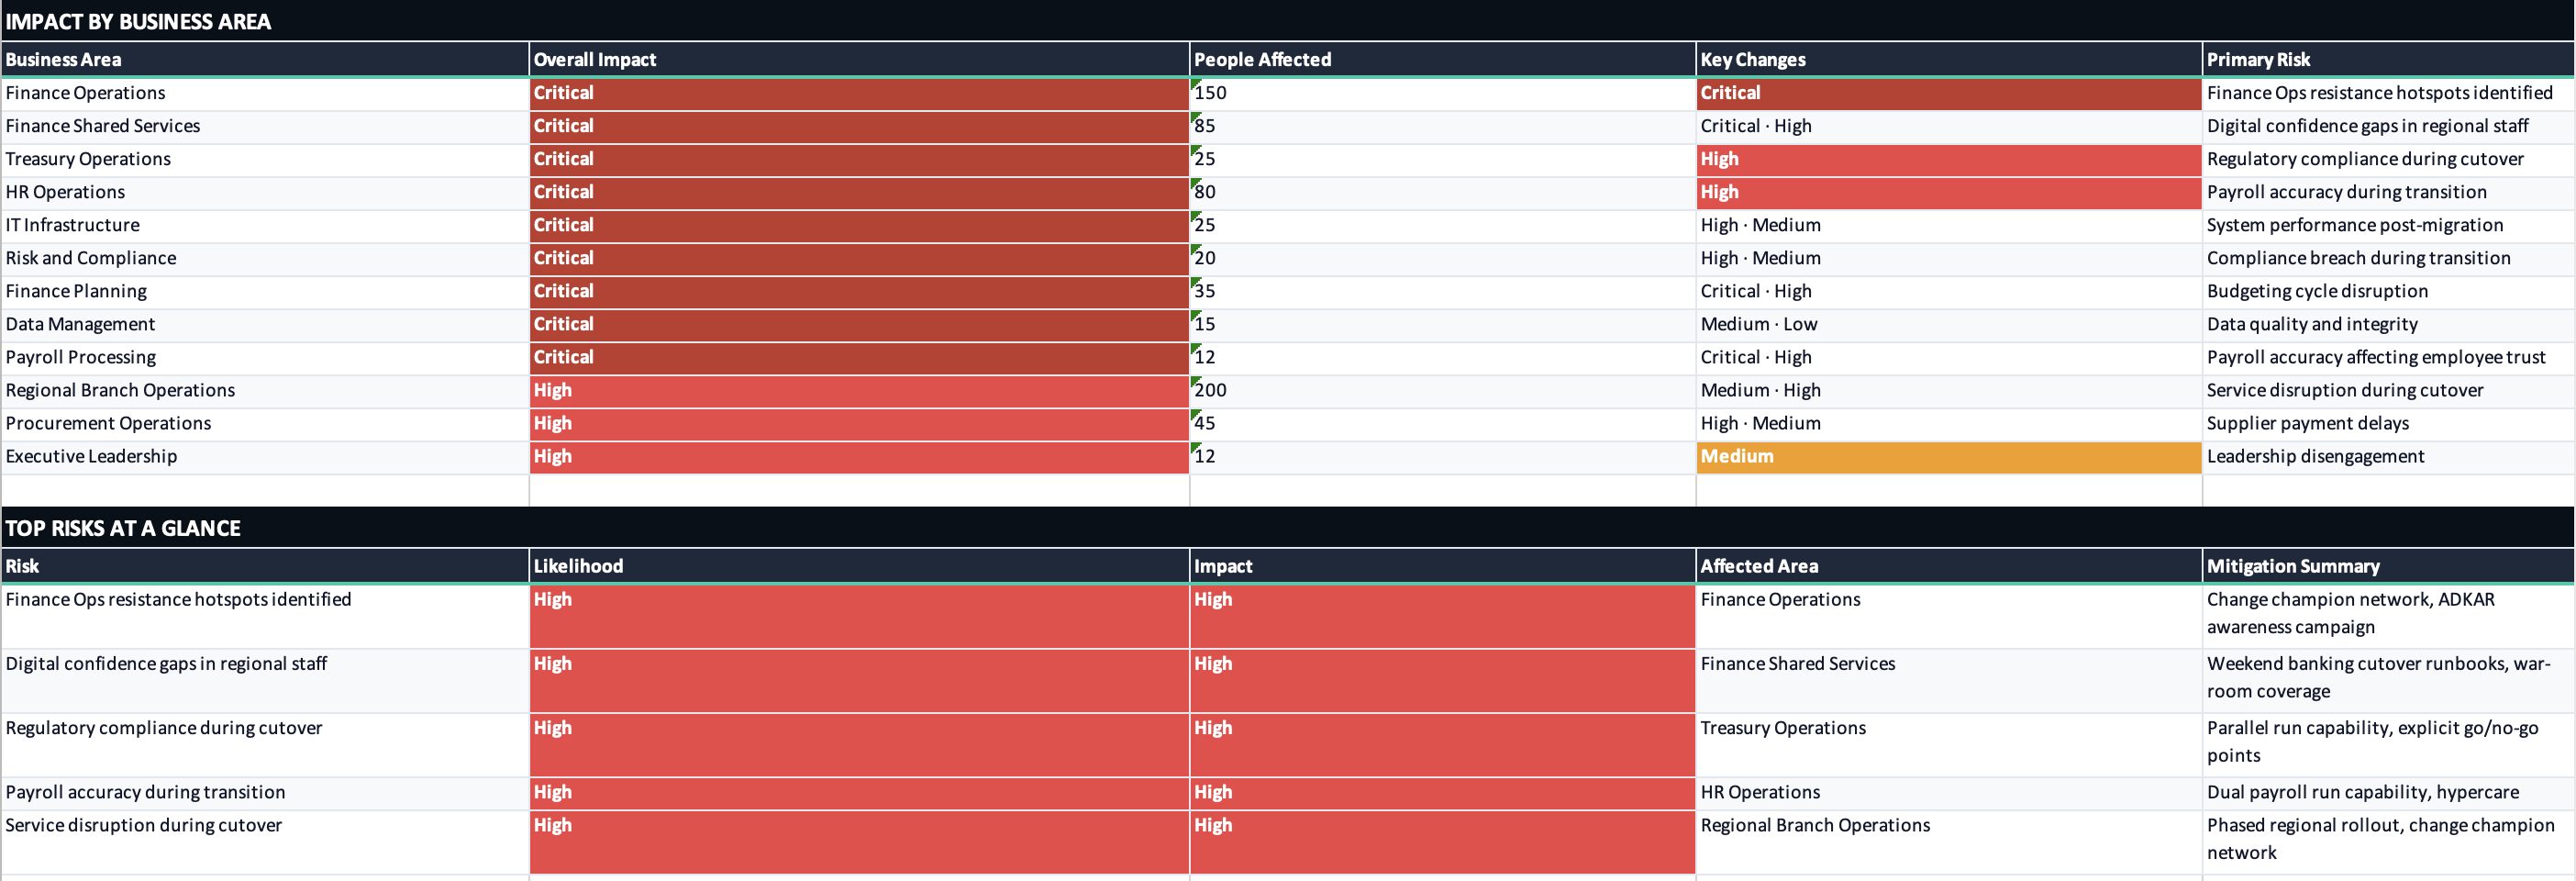This screenshot has height=881, width=2576.
Task: Select 'Supplier payment delays' cell
Action: [x=2388, y=423]
